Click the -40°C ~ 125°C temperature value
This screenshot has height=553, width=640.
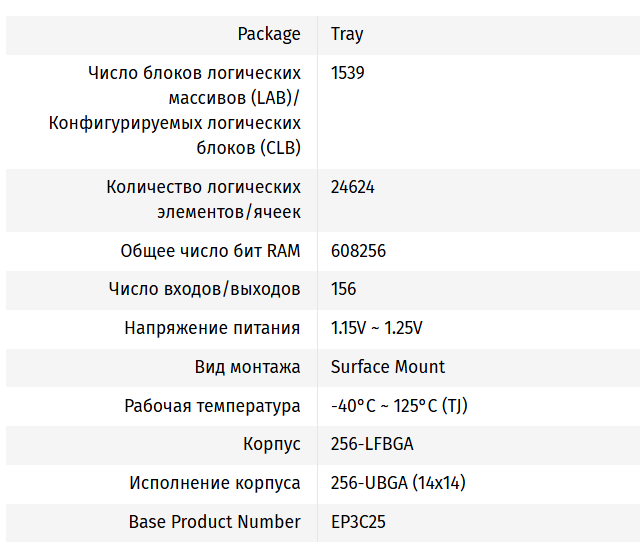point(399,406)
